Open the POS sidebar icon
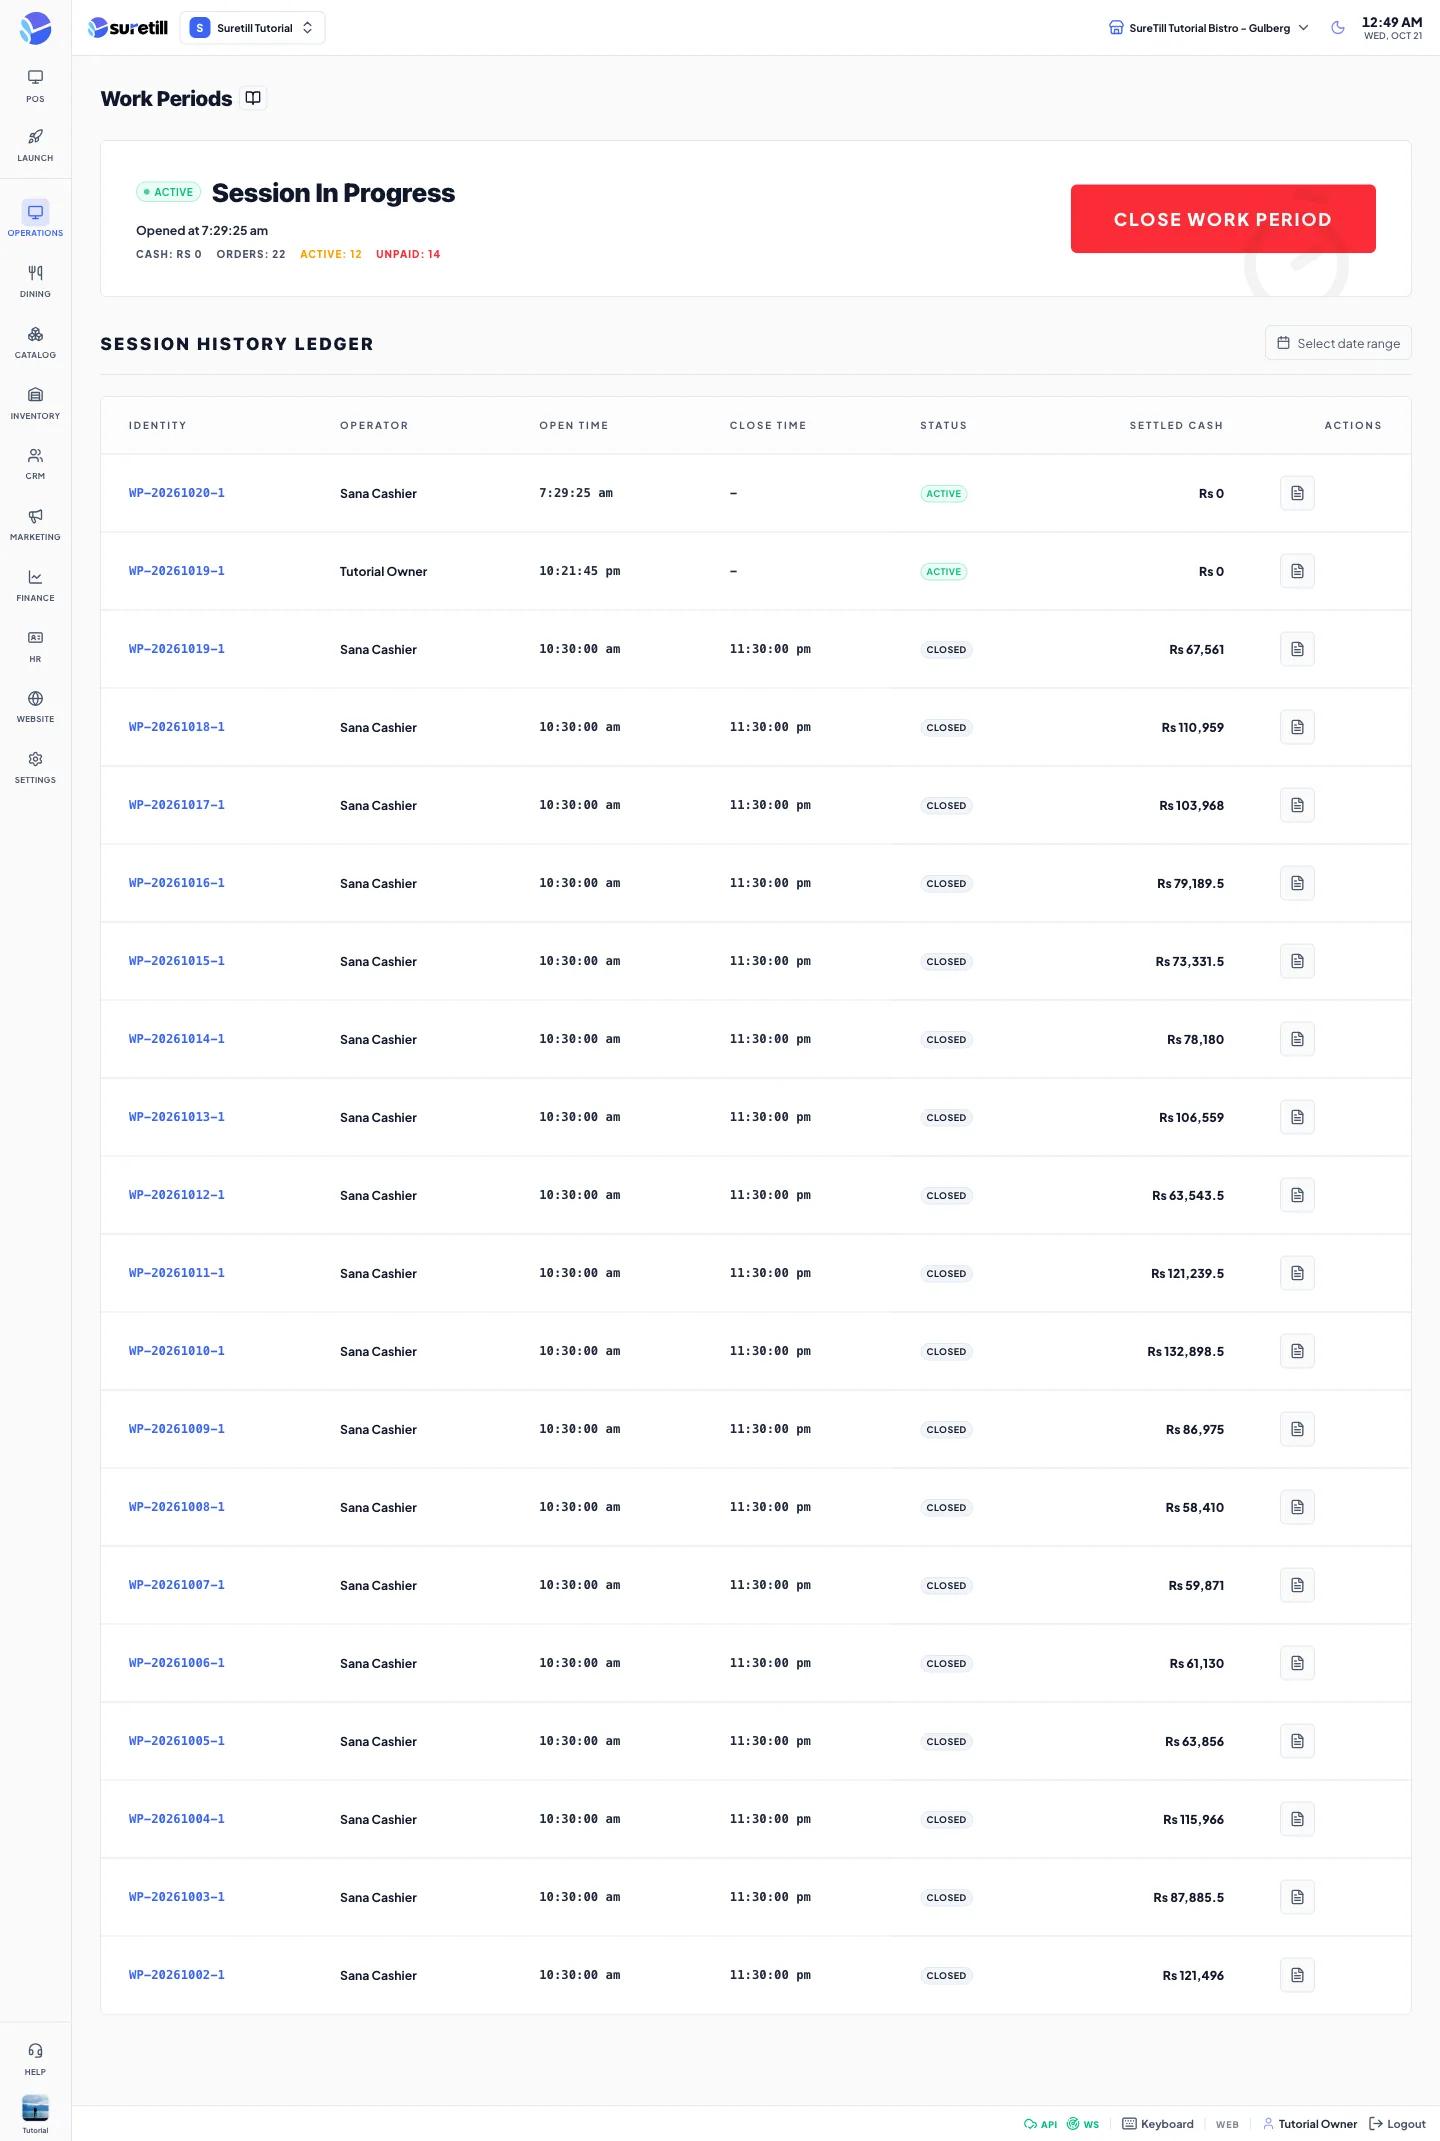 (x=35, y=86)
